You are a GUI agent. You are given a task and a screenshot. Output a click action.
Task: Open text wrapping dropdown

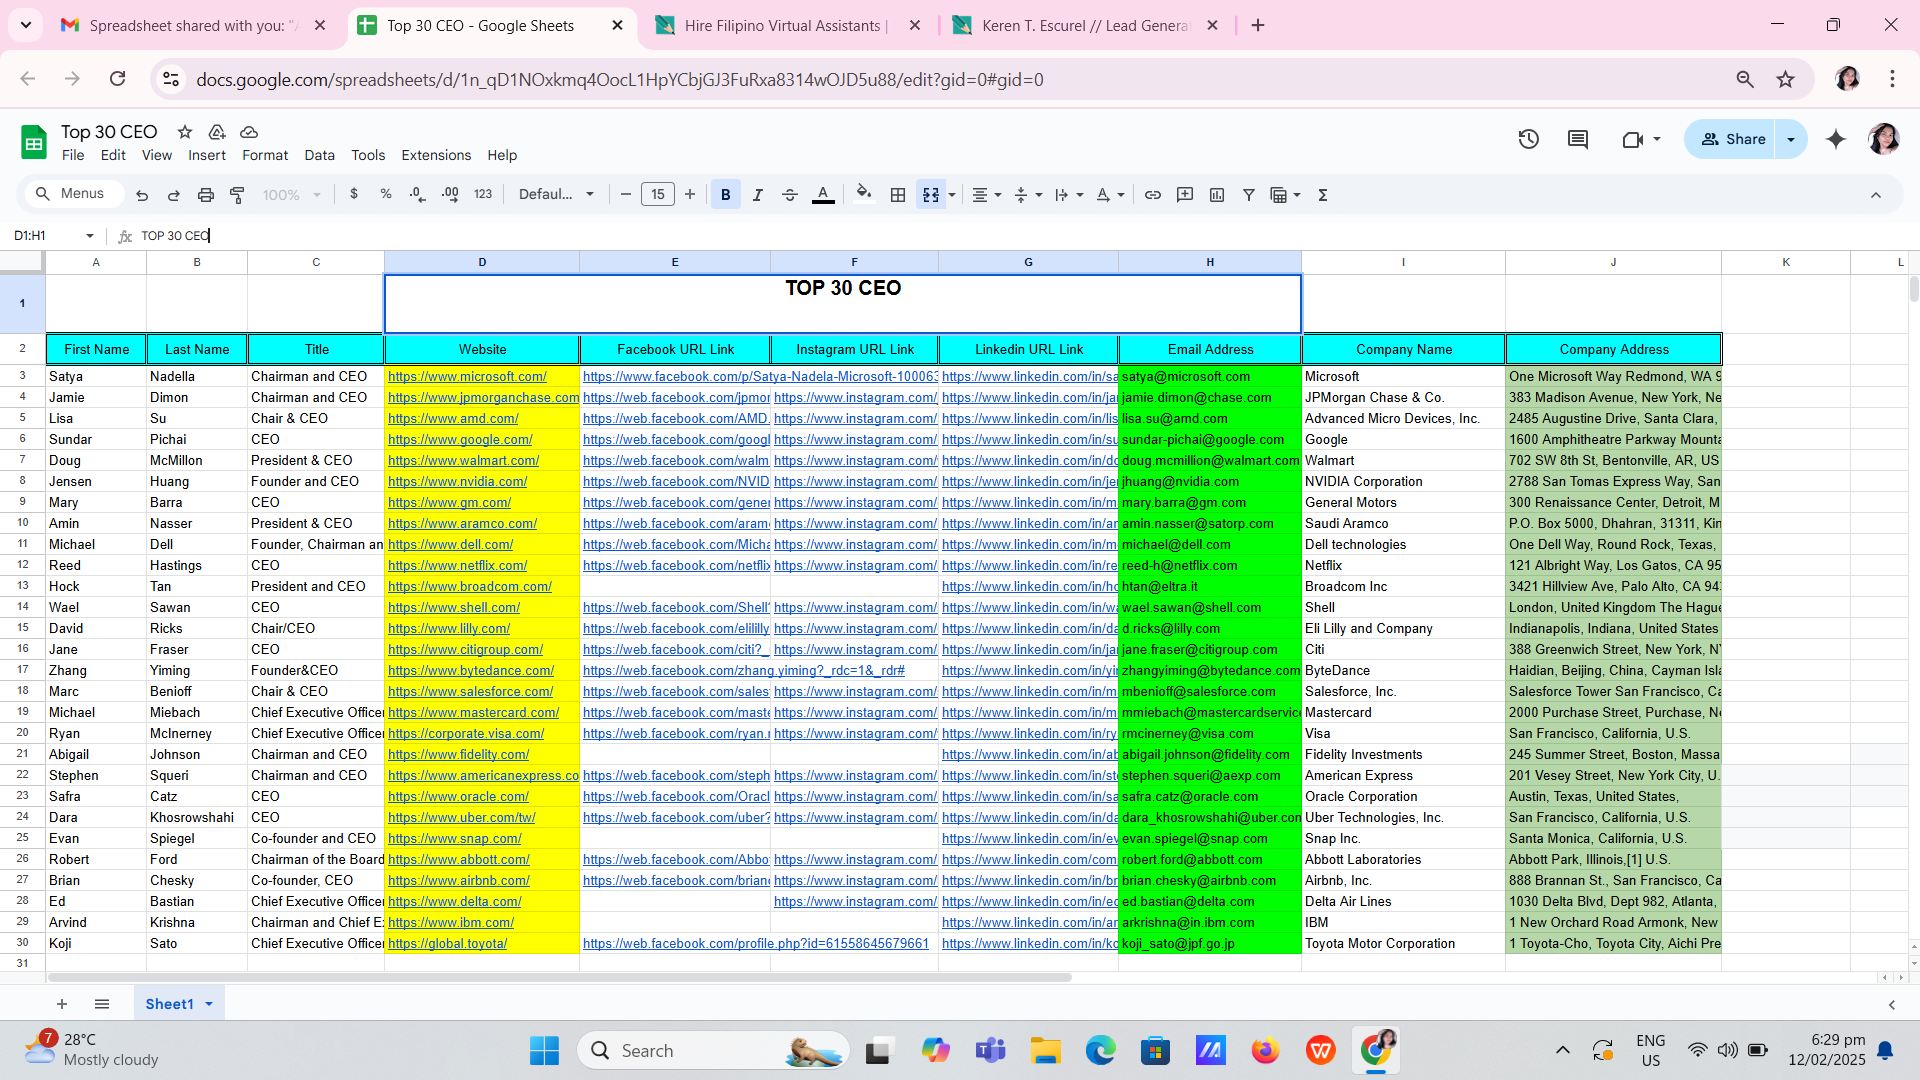(x=1069, y=195)
